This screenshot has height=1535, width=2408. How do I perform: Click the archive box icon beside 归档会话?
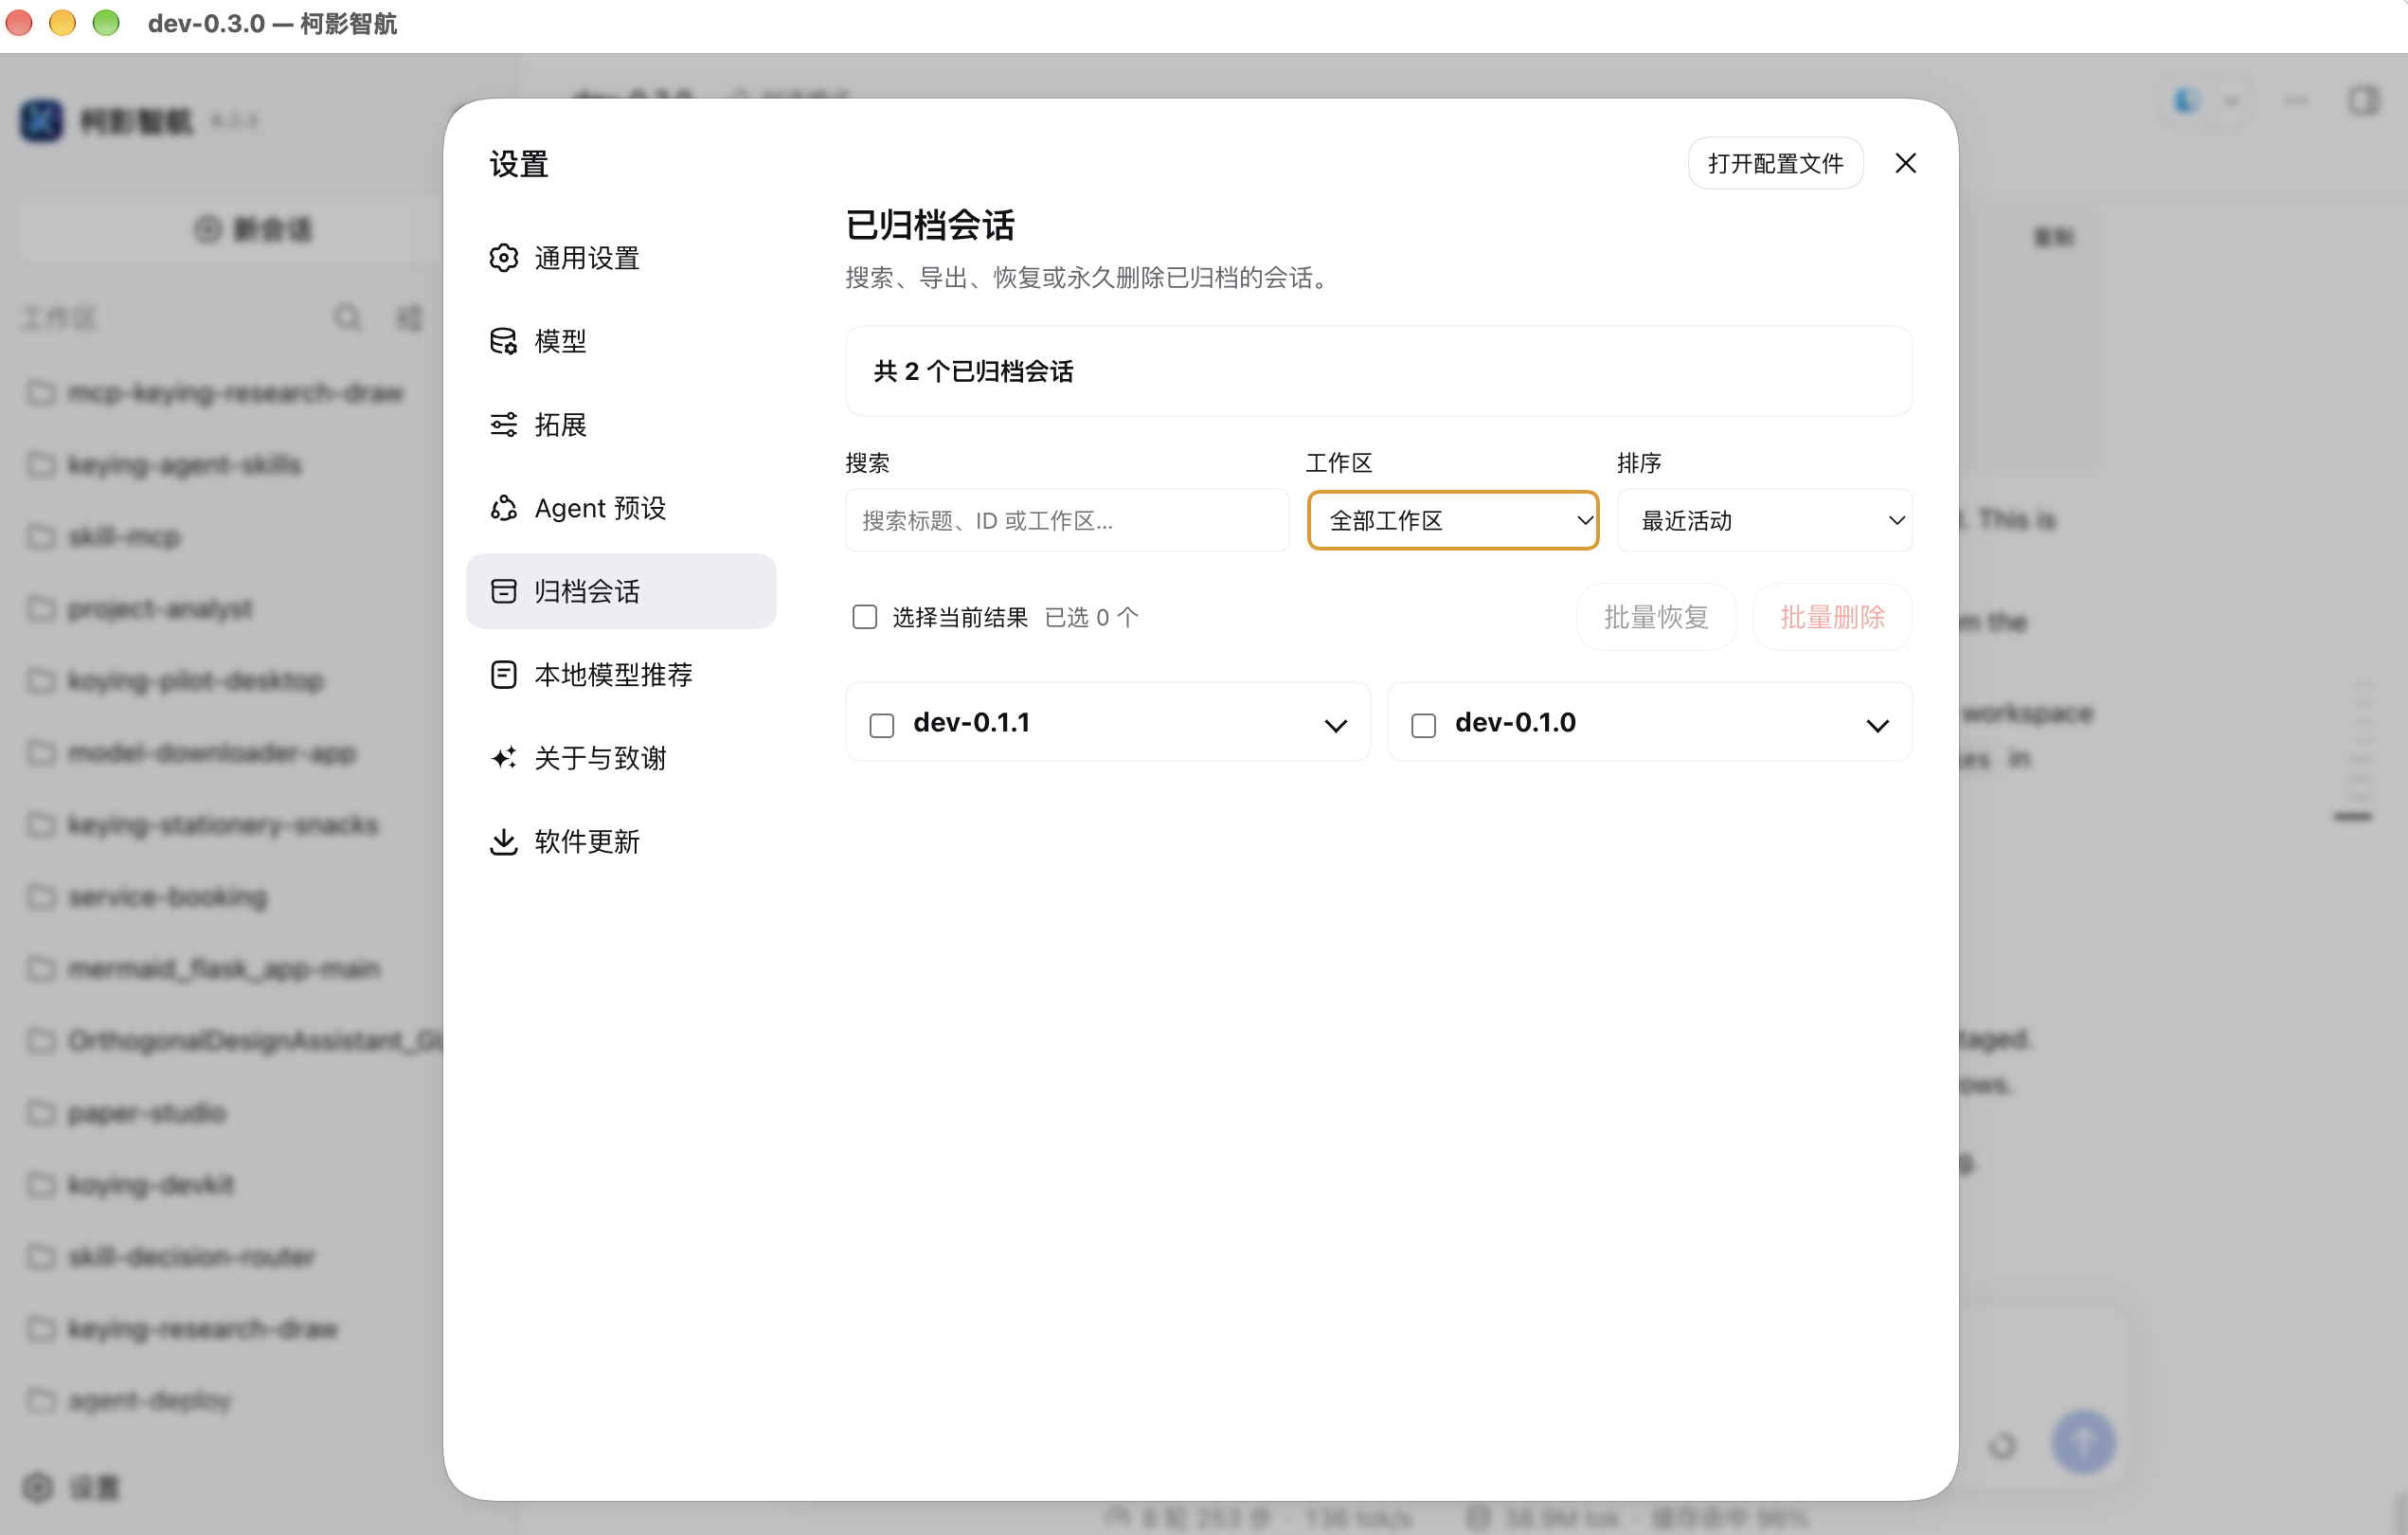(x=503, y=591)
